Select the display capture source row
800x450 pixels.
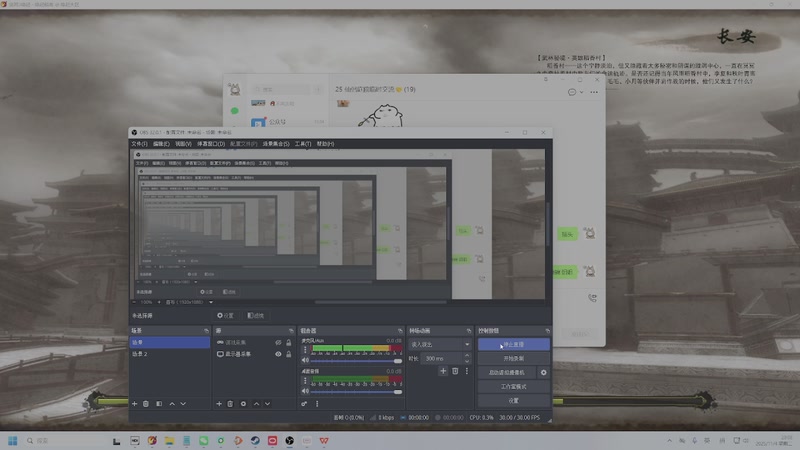click(254, 354)
